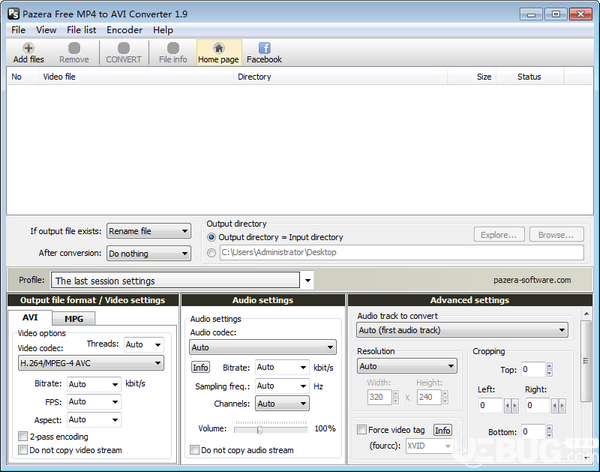Click the Status column header
This screenshot has width=600, height=472.
[530, 77]
